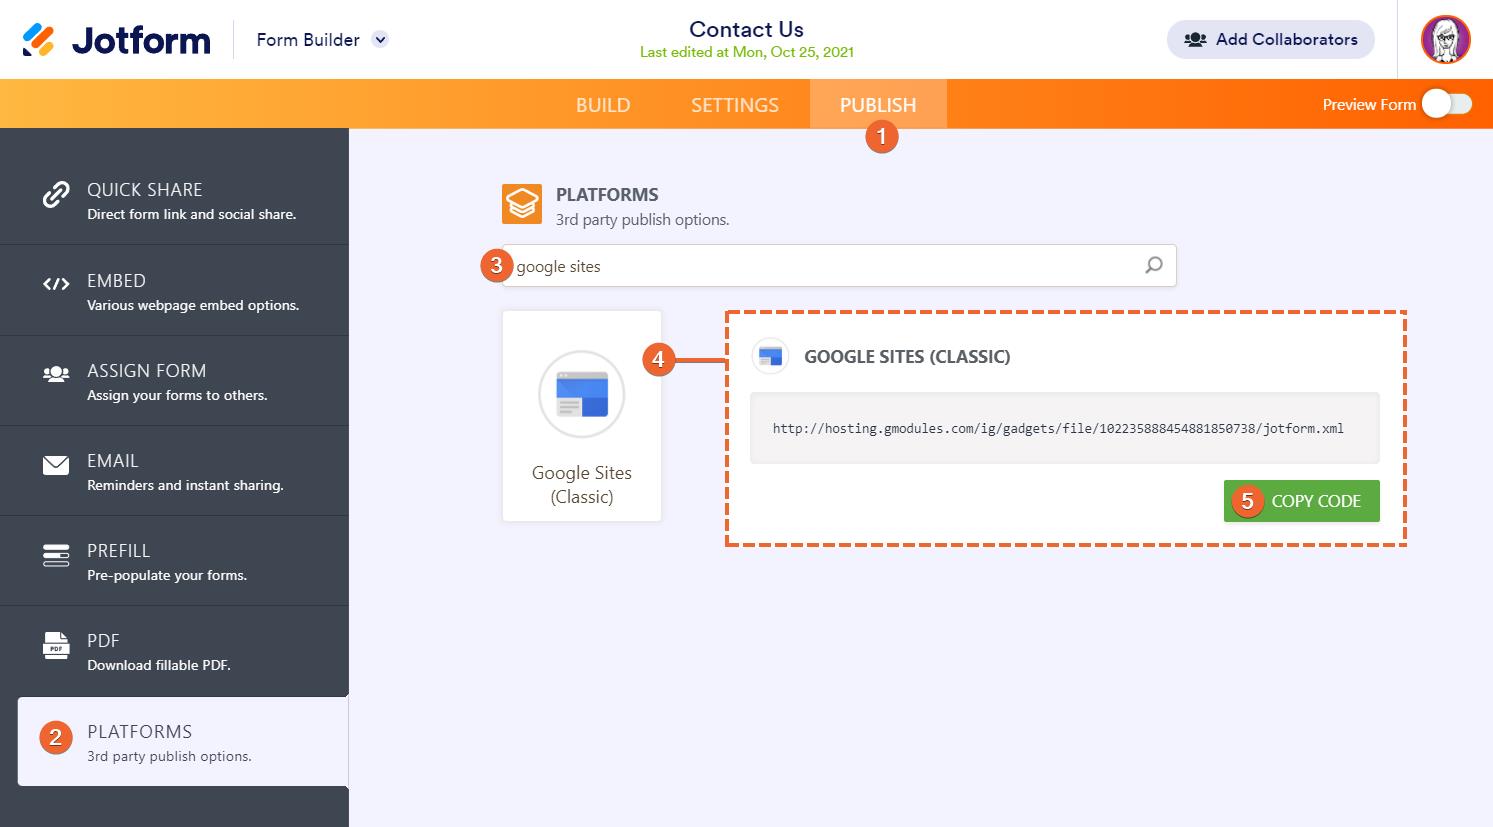Click the Last edited date text

[x=746, y=52]
